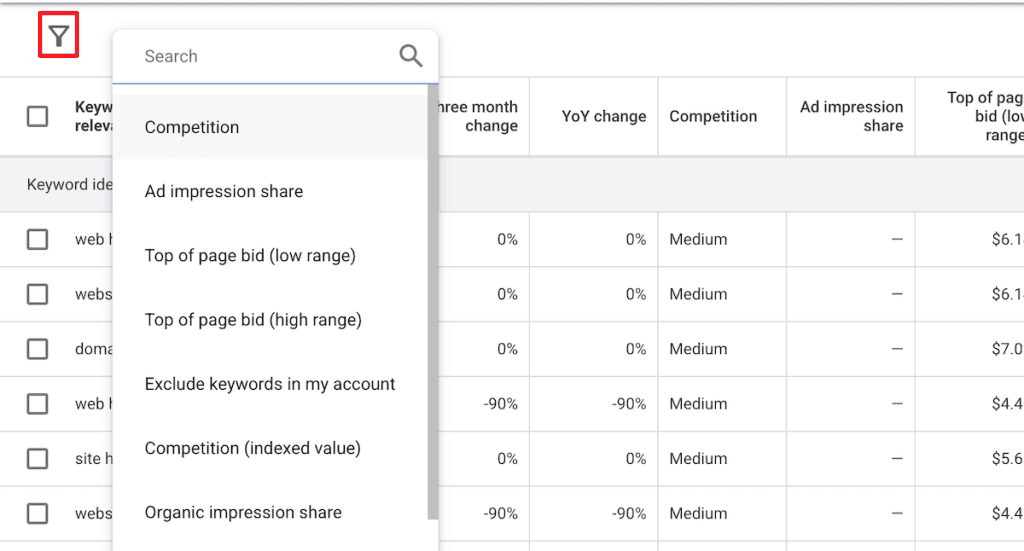Sort by Three month change column header
Viewport: 1024px width, 551px height.
(478, 116)
